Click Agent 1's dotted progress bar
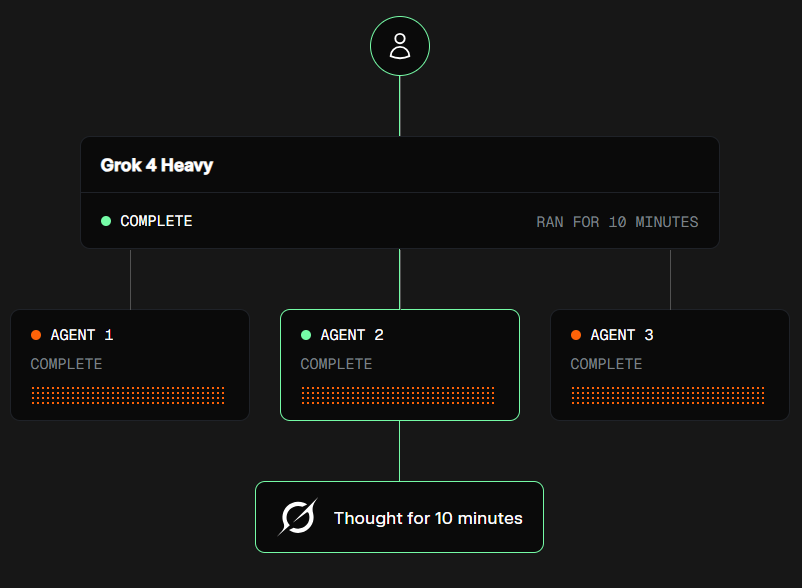This screenshot has height=588, width=802. tap(128, 395)
